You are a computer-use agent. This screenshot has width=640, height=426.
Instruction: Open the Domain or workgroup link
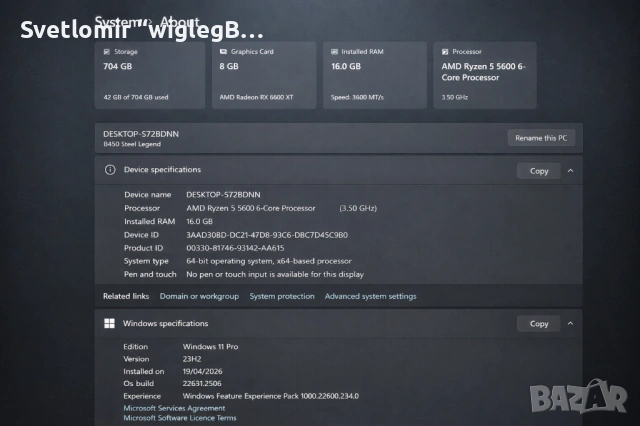pyautogui.click(x=199, y=296)
